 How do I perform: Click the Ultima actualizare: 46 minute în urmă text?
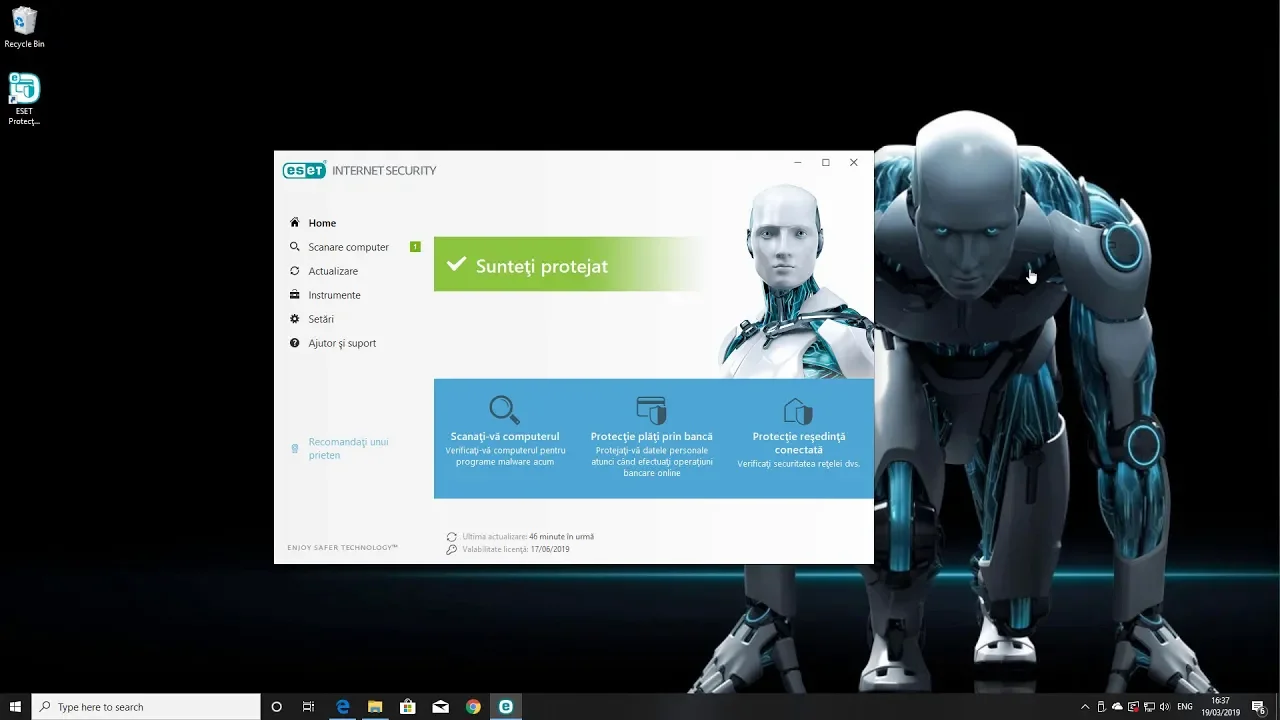(528, 537)
